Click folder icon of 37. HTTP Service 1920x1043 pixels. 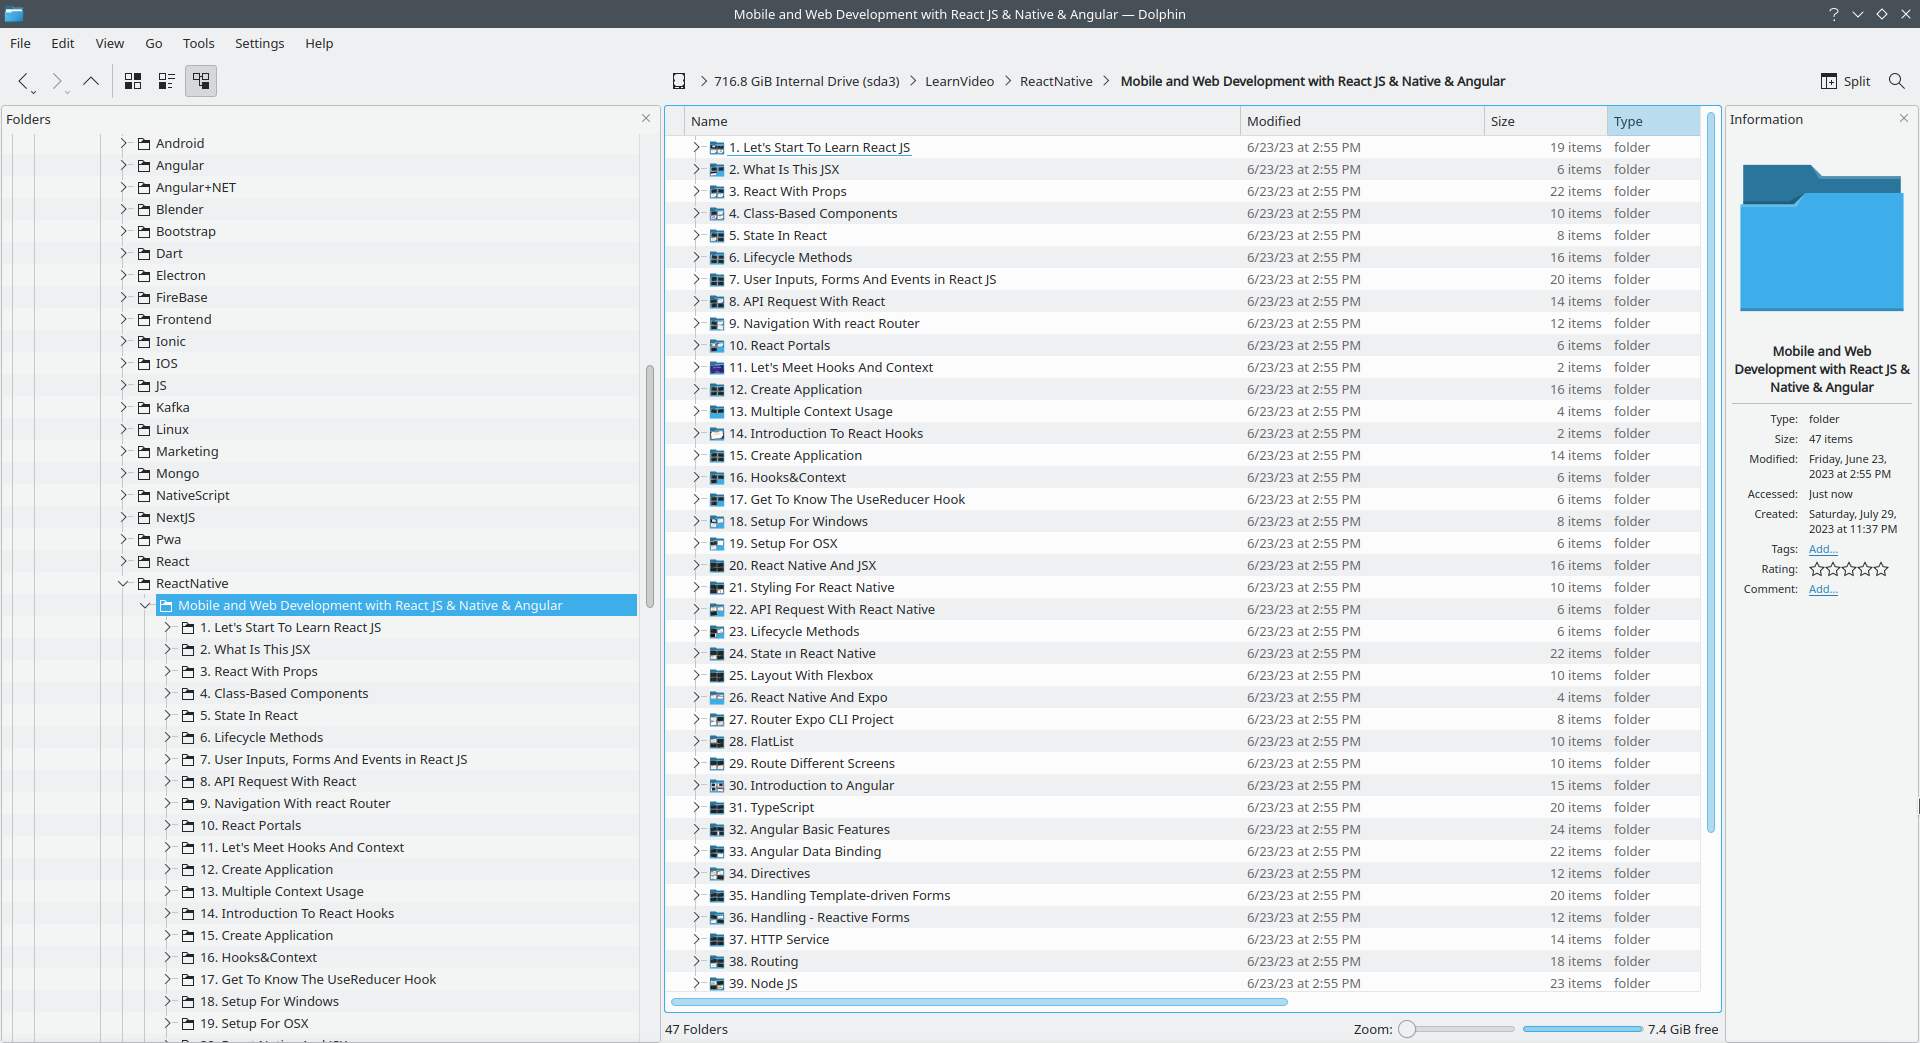point(717,940)
